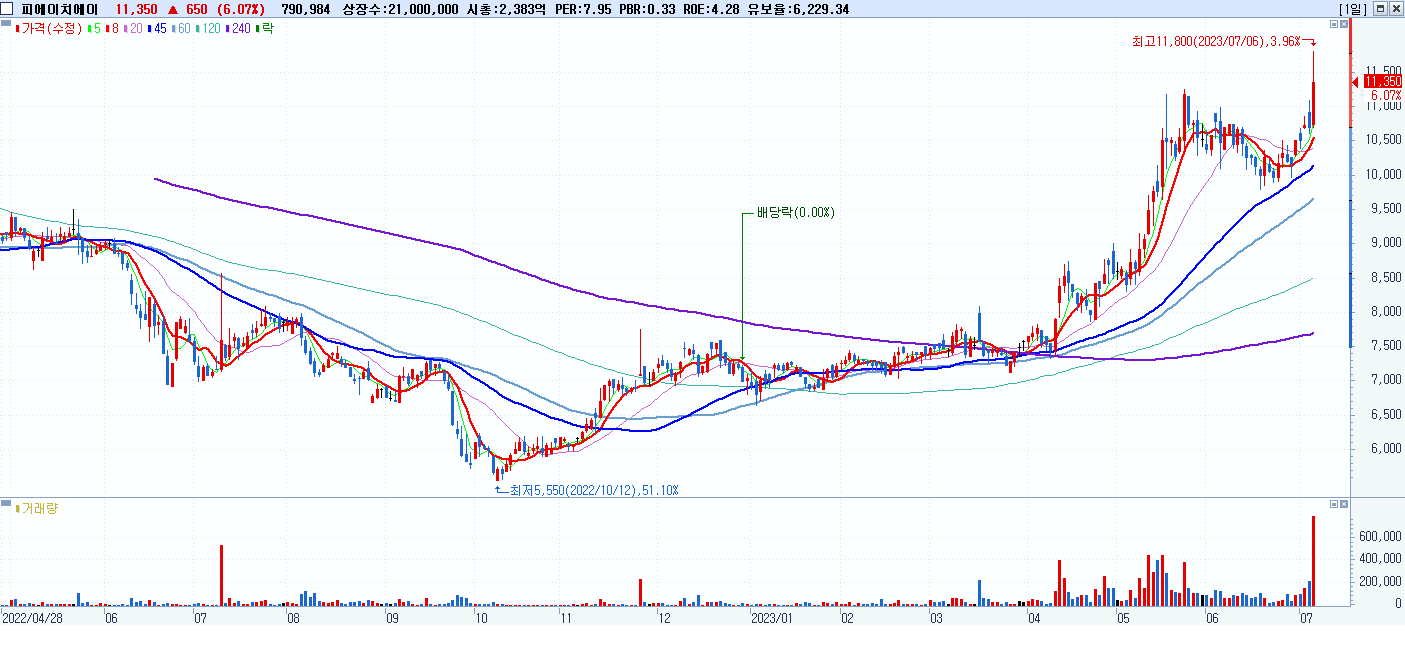Image resolution: width=1405 pixels, height=648 pixels.
Task: Click the 9,500 price axis label
Action: 1384,209
